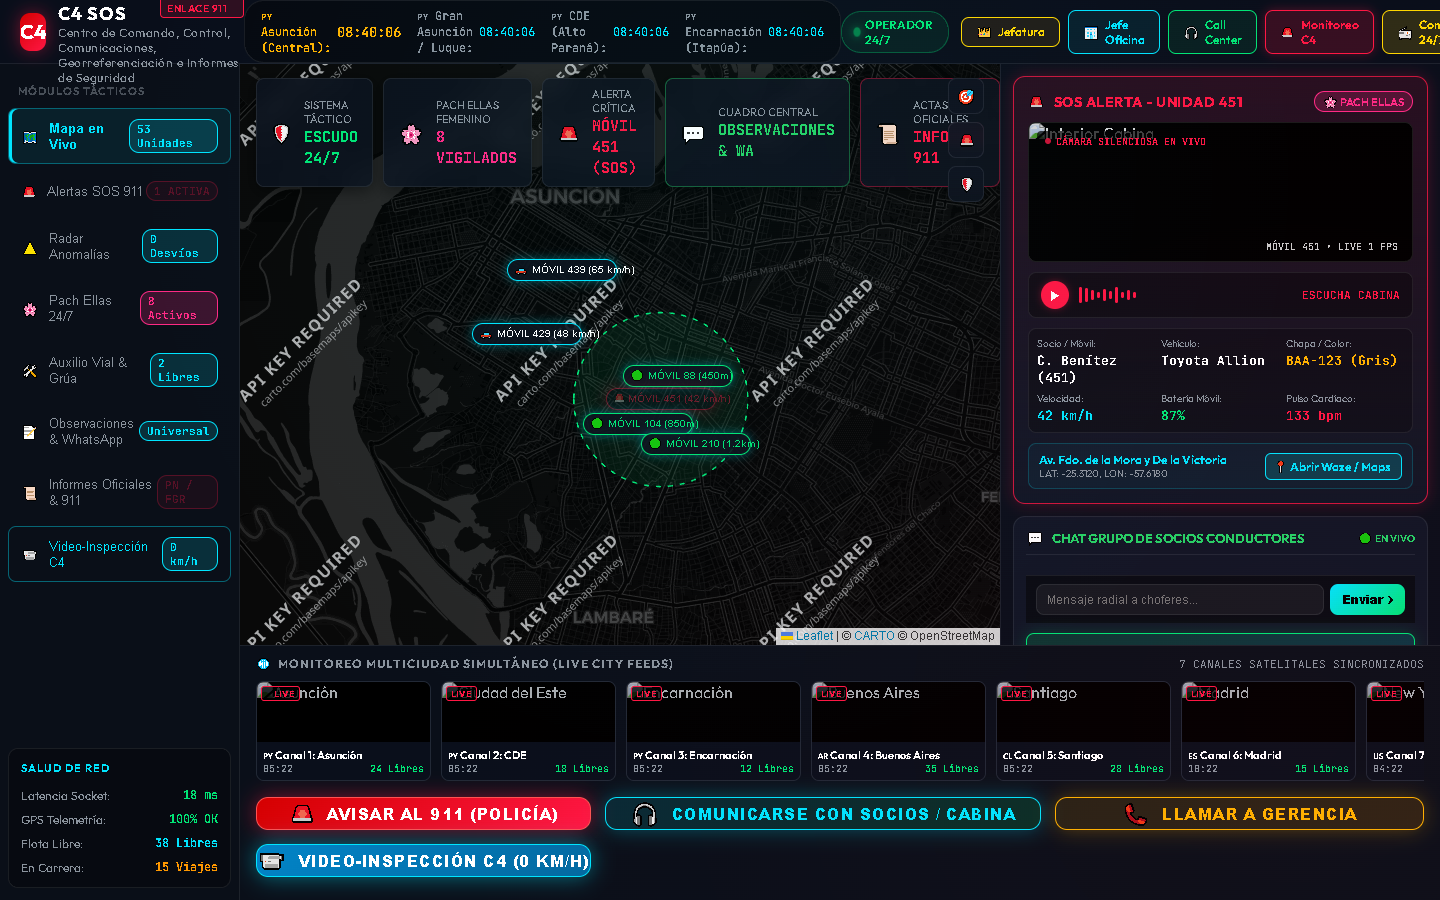Open the Radar Anomalías module
This screenshot has height=900, width=1440.
pyautogui.click(x=120, y=246)
